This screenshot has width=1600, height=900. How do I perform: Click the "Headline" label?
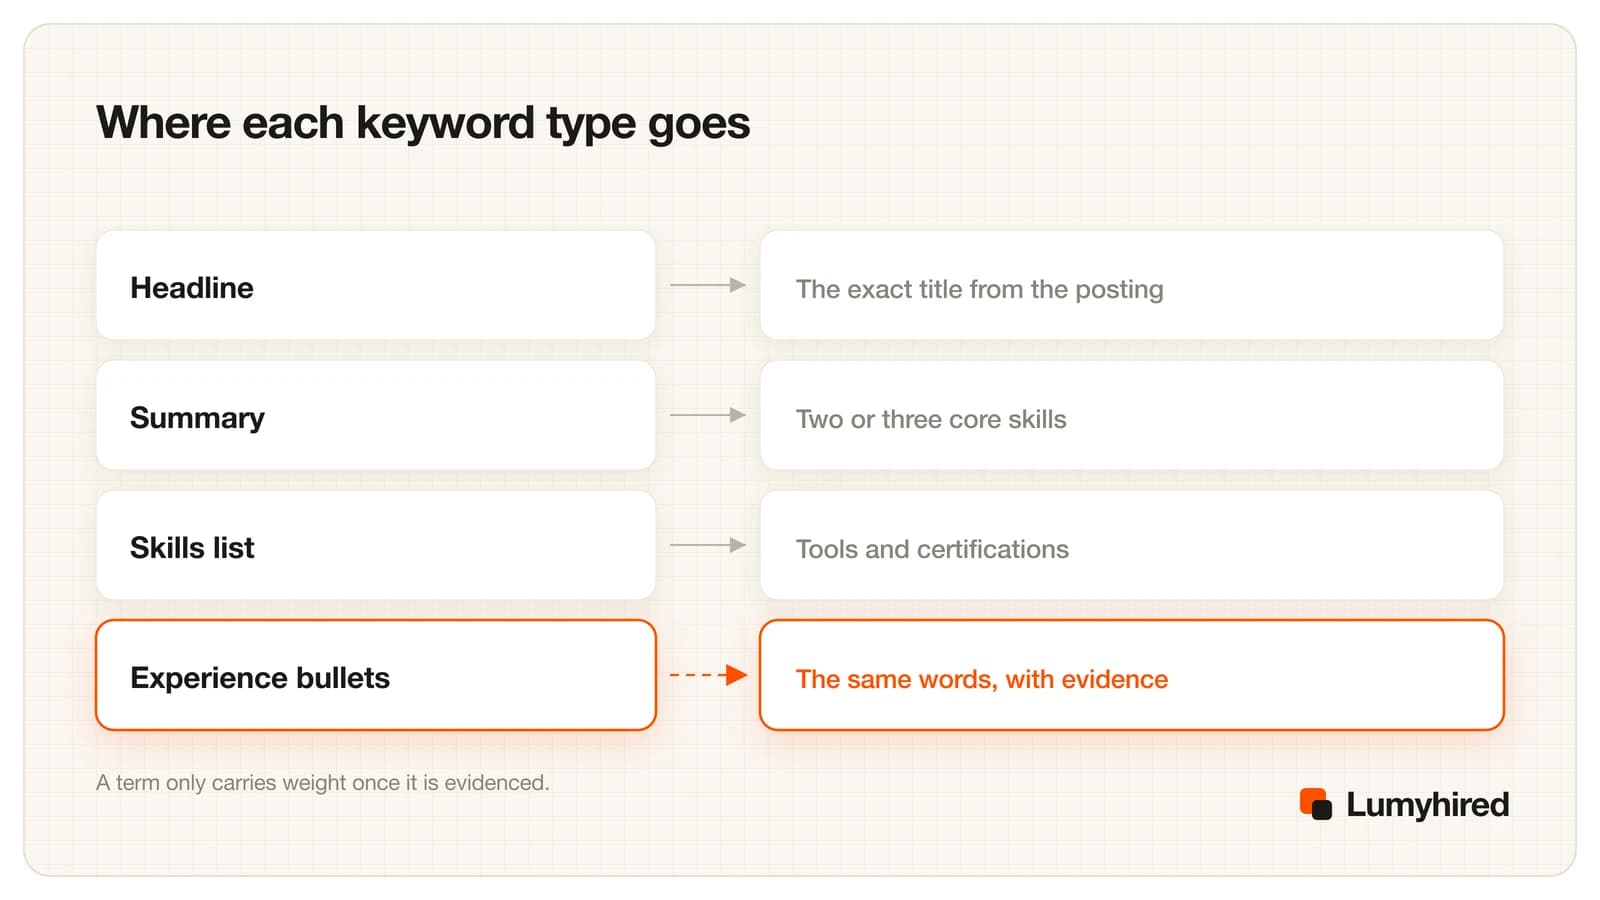pos(192,288)
